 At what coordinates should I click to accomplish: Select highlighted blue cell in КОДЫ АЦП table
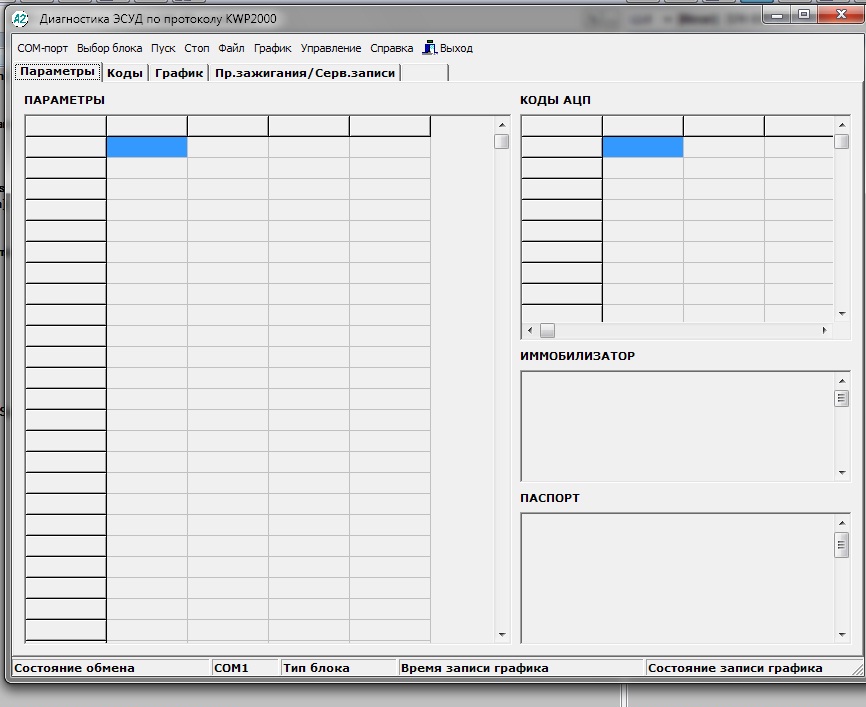point(642,147)
